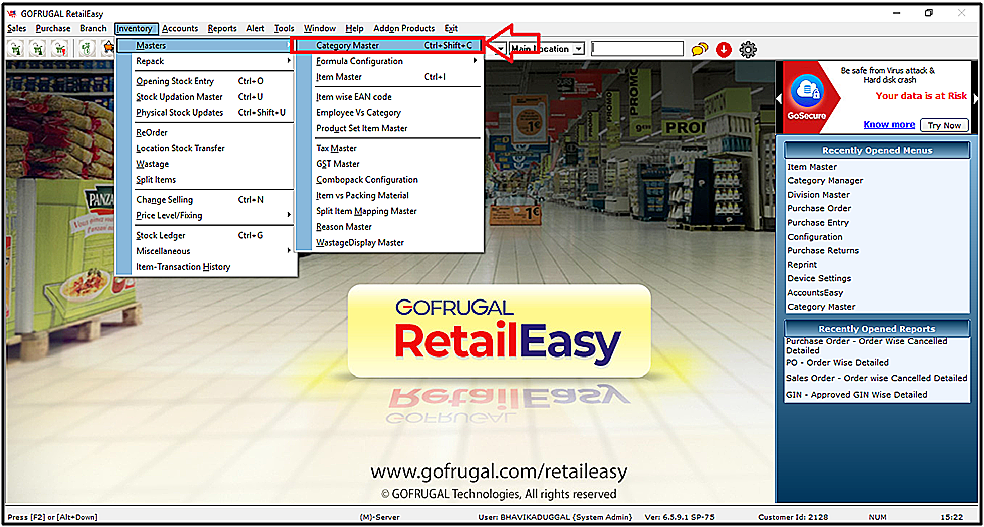Click the Try Now button
This screenshot has width=984, height=527.
[944, 125]
